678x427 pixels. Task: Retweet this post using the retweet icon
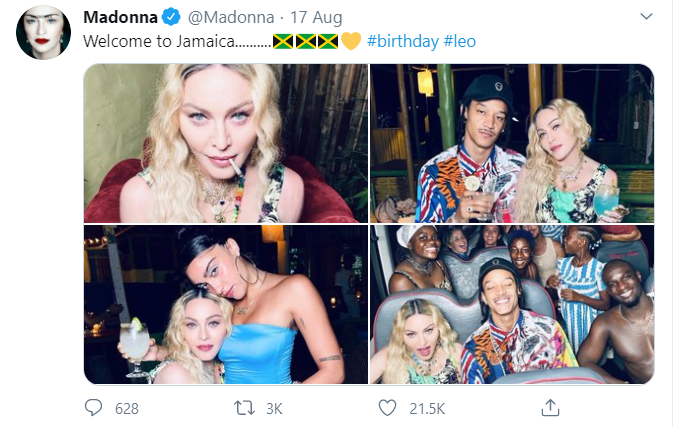(x=244, y=408)
